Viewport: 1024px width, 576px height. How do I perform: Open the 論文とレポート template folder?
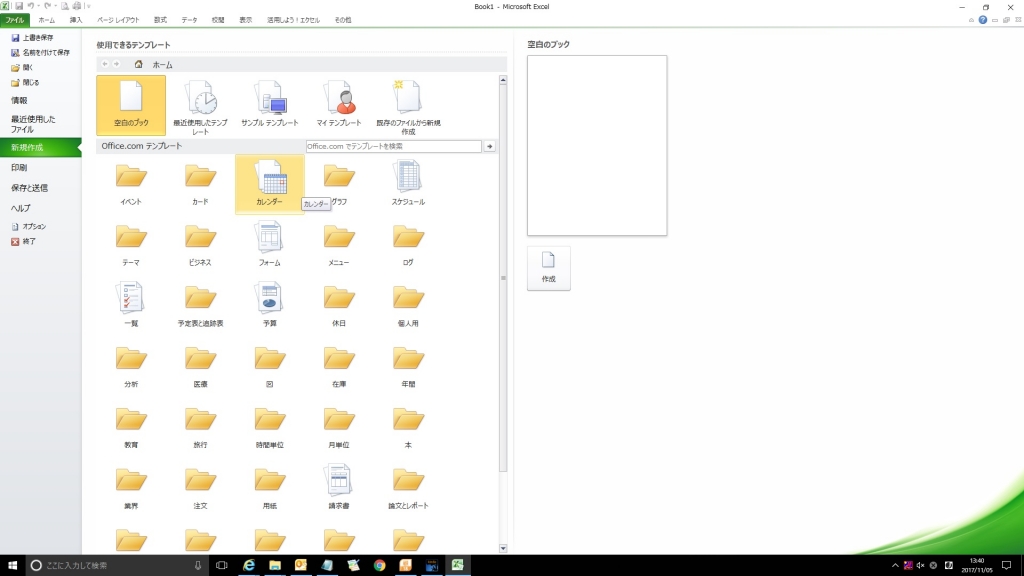coord(408,488)
